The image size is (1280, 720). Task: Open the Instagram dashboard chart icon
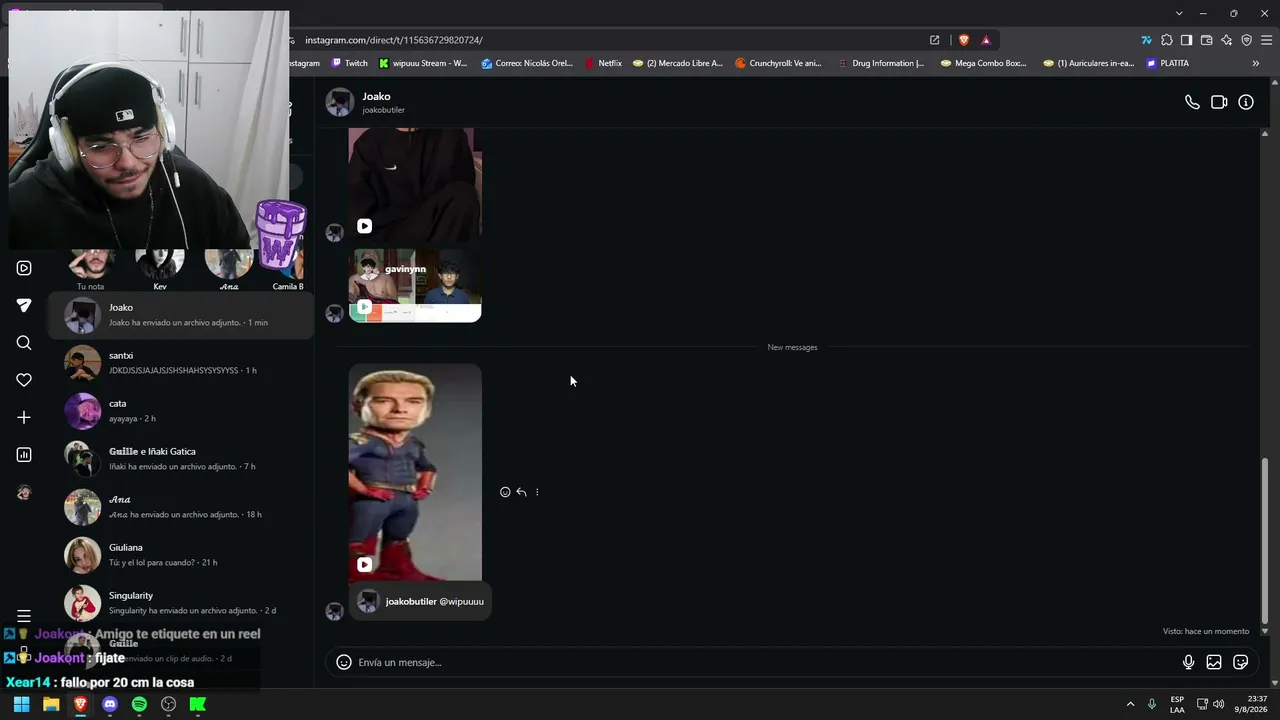click(x=24, y=455)
